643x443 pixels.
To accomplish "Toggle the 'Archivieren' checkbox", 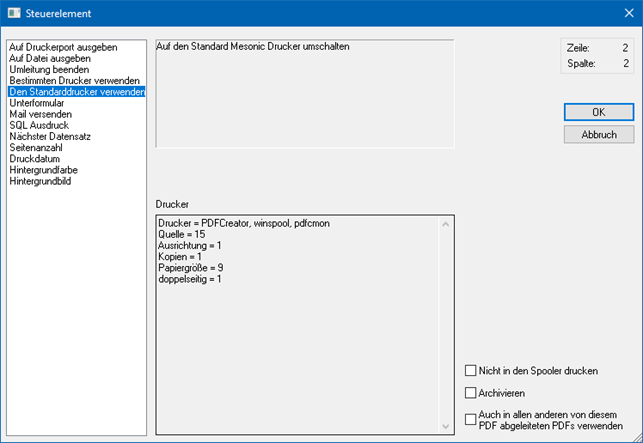I will 471,393.
